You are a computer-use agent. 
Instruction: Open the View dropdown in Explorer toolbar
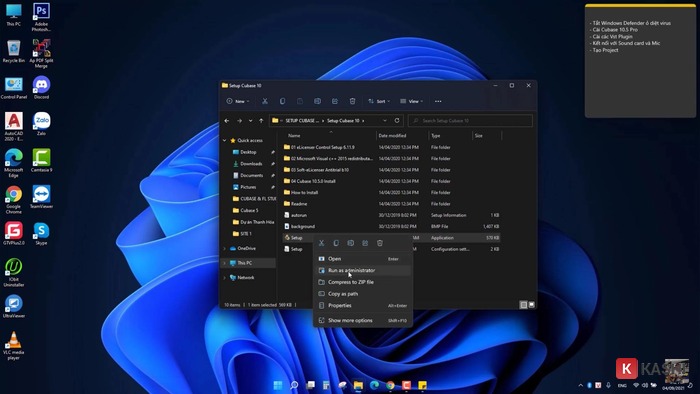tap(412, 101)
